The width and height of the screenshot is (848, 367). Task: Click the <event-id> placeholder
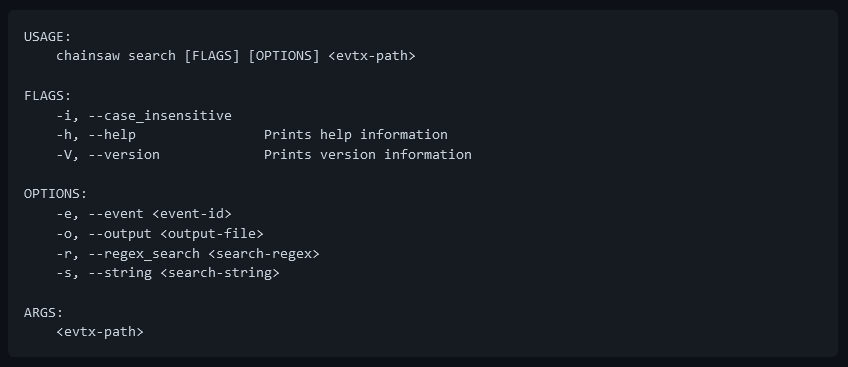[x=192, y=213]
